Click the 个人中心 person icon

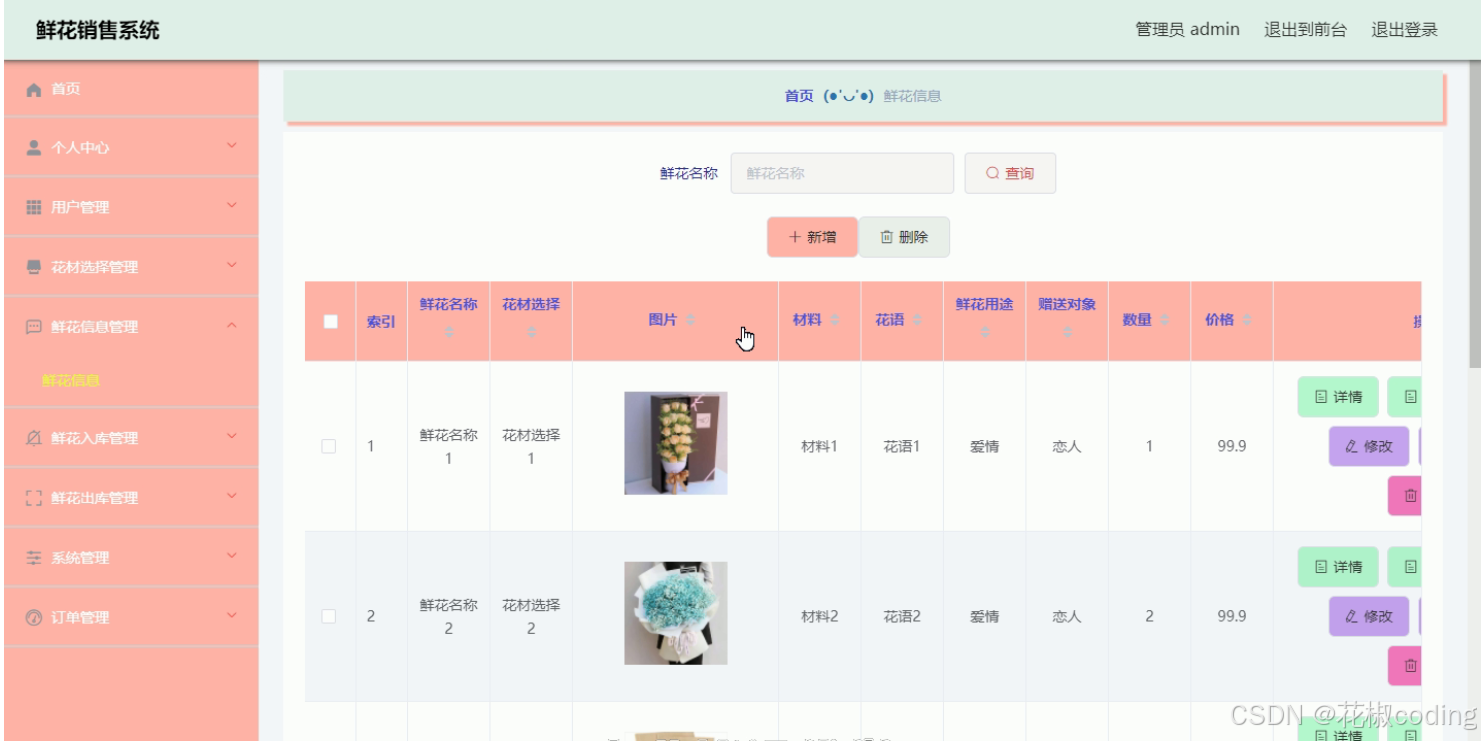click(x=33, y=147)
